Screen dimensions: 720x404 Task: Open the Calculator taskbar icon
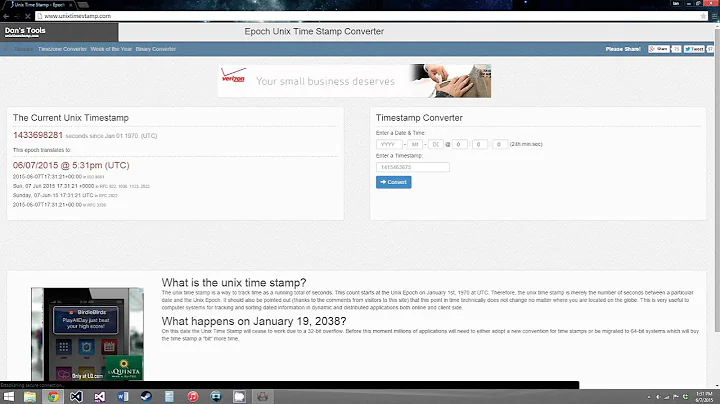click(169, 397)
